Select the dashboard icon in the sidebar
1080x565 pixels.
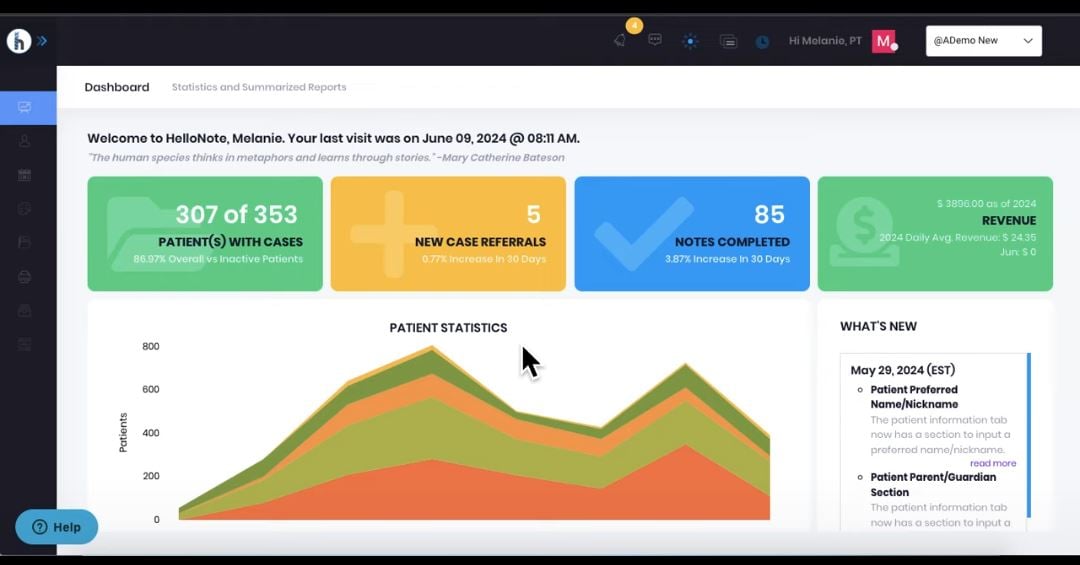[x=25, y=107]
